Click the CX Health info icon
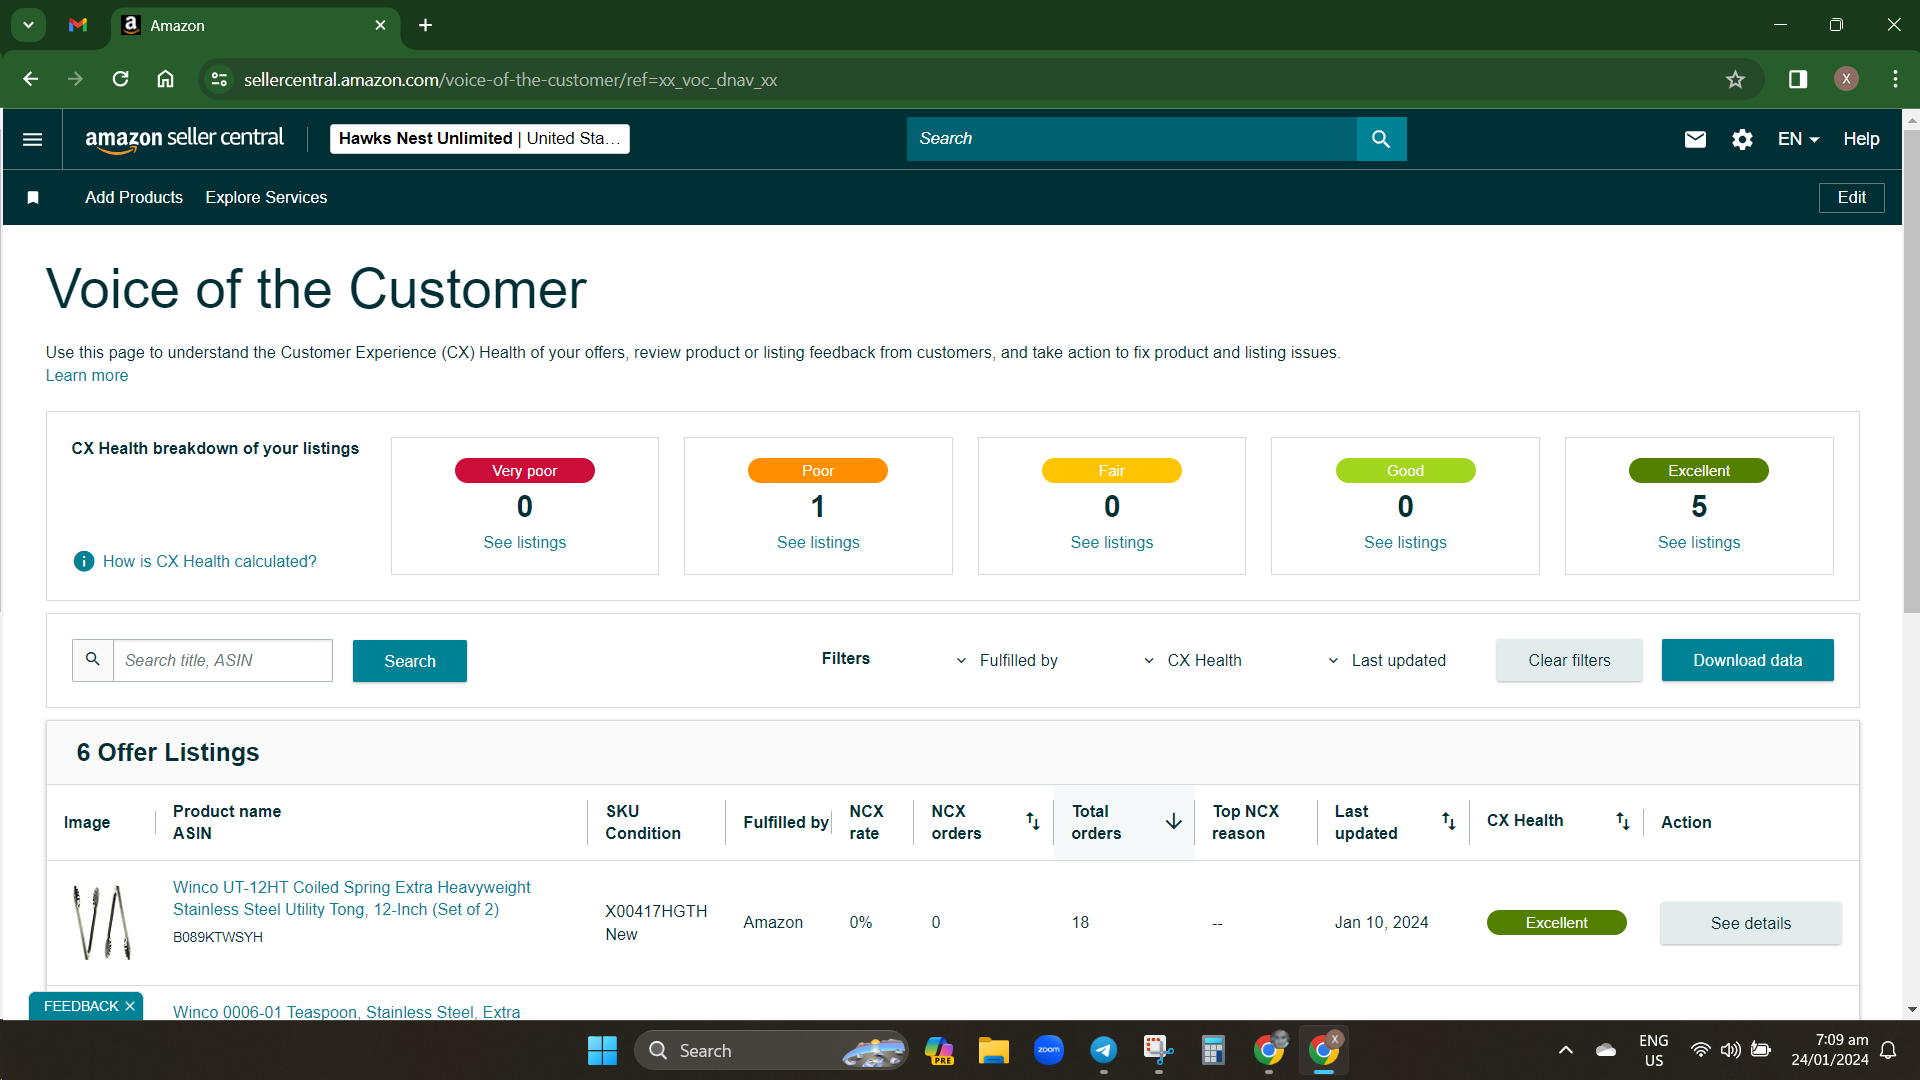1920x1080 pixels. click(84, 561)
